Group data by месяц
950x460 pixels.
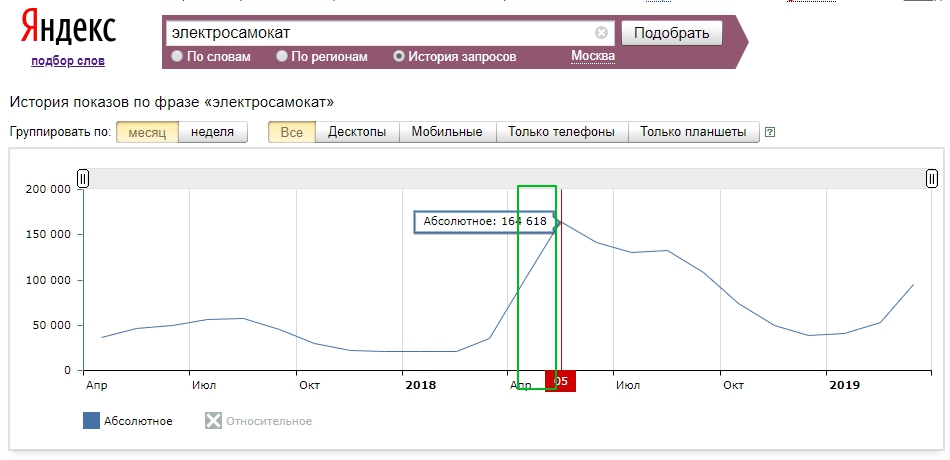pos(147,132)
